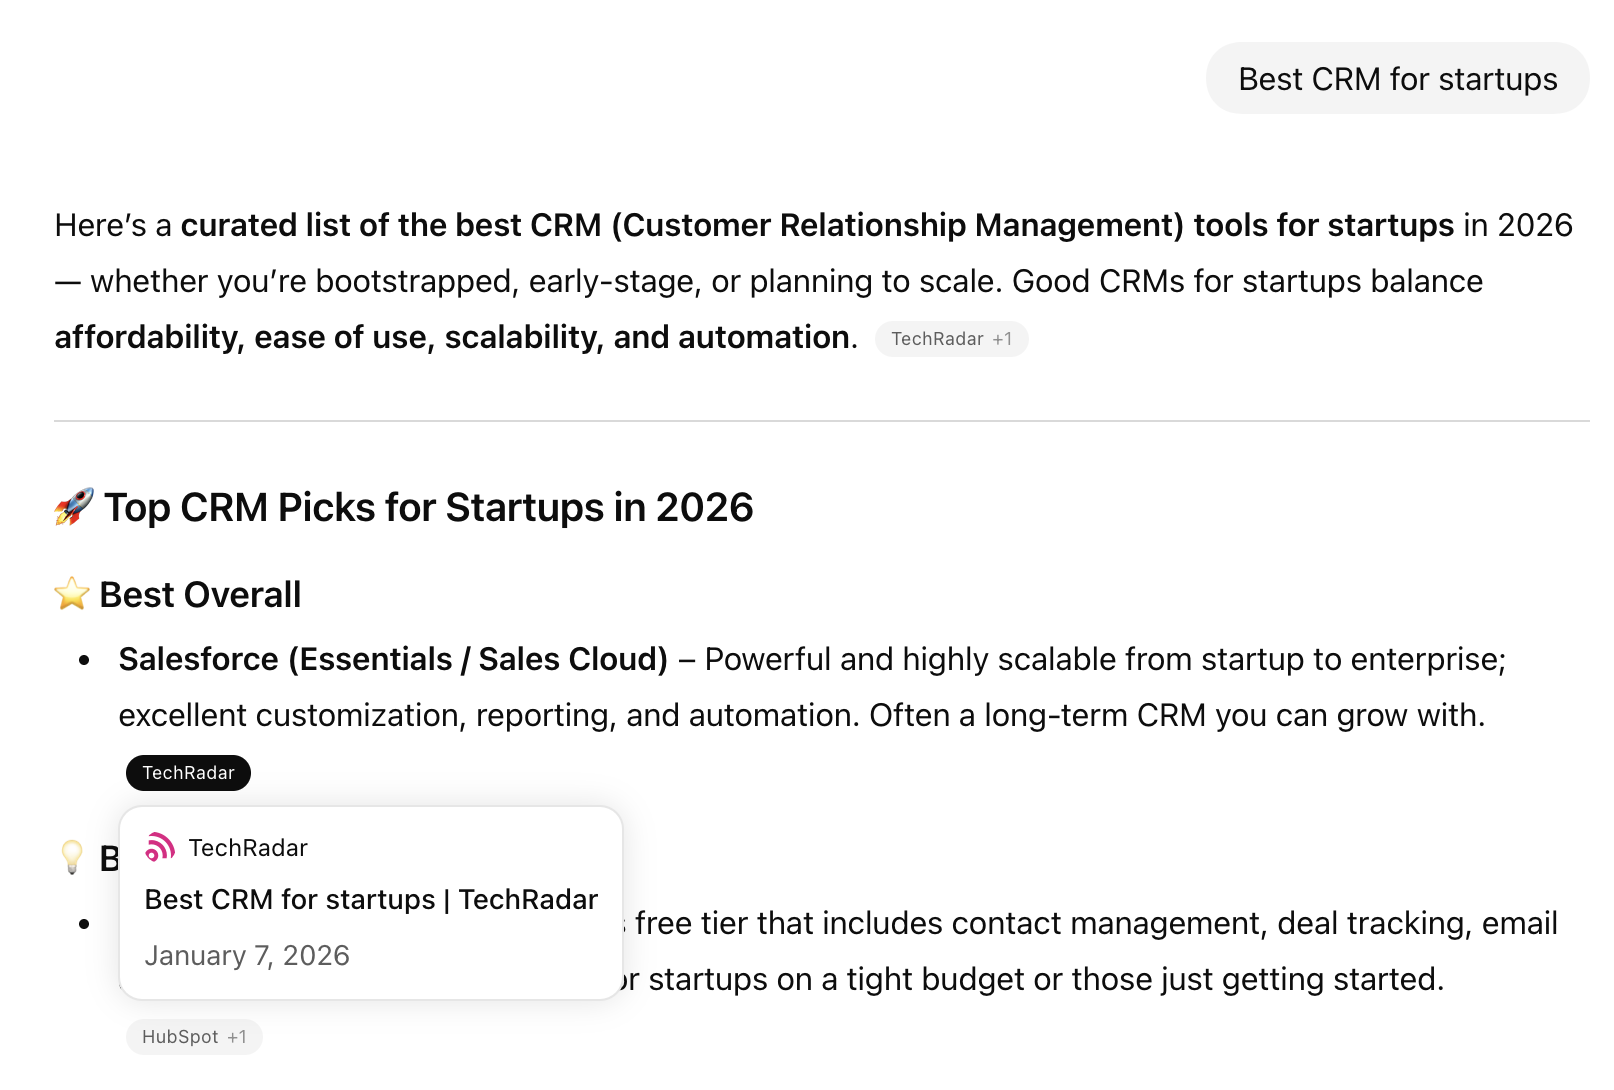Click the horizontal divider line

click(x=821, y=421)
